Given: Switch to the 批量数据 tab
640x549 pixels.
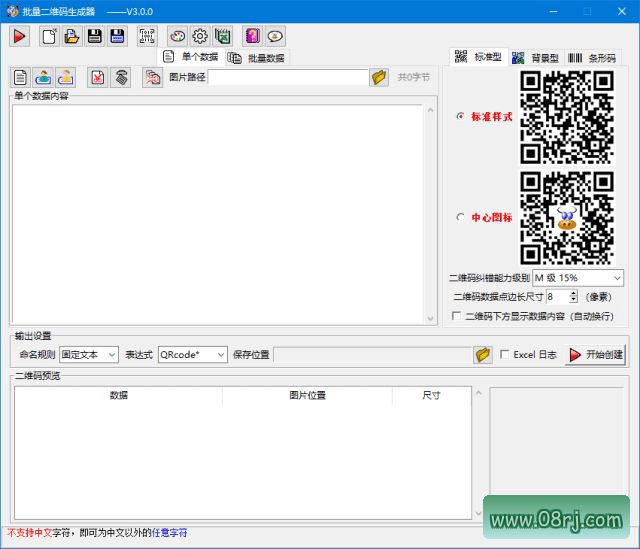Looking at the screenshot, I should pyautogui.click(x=256, y=58).
